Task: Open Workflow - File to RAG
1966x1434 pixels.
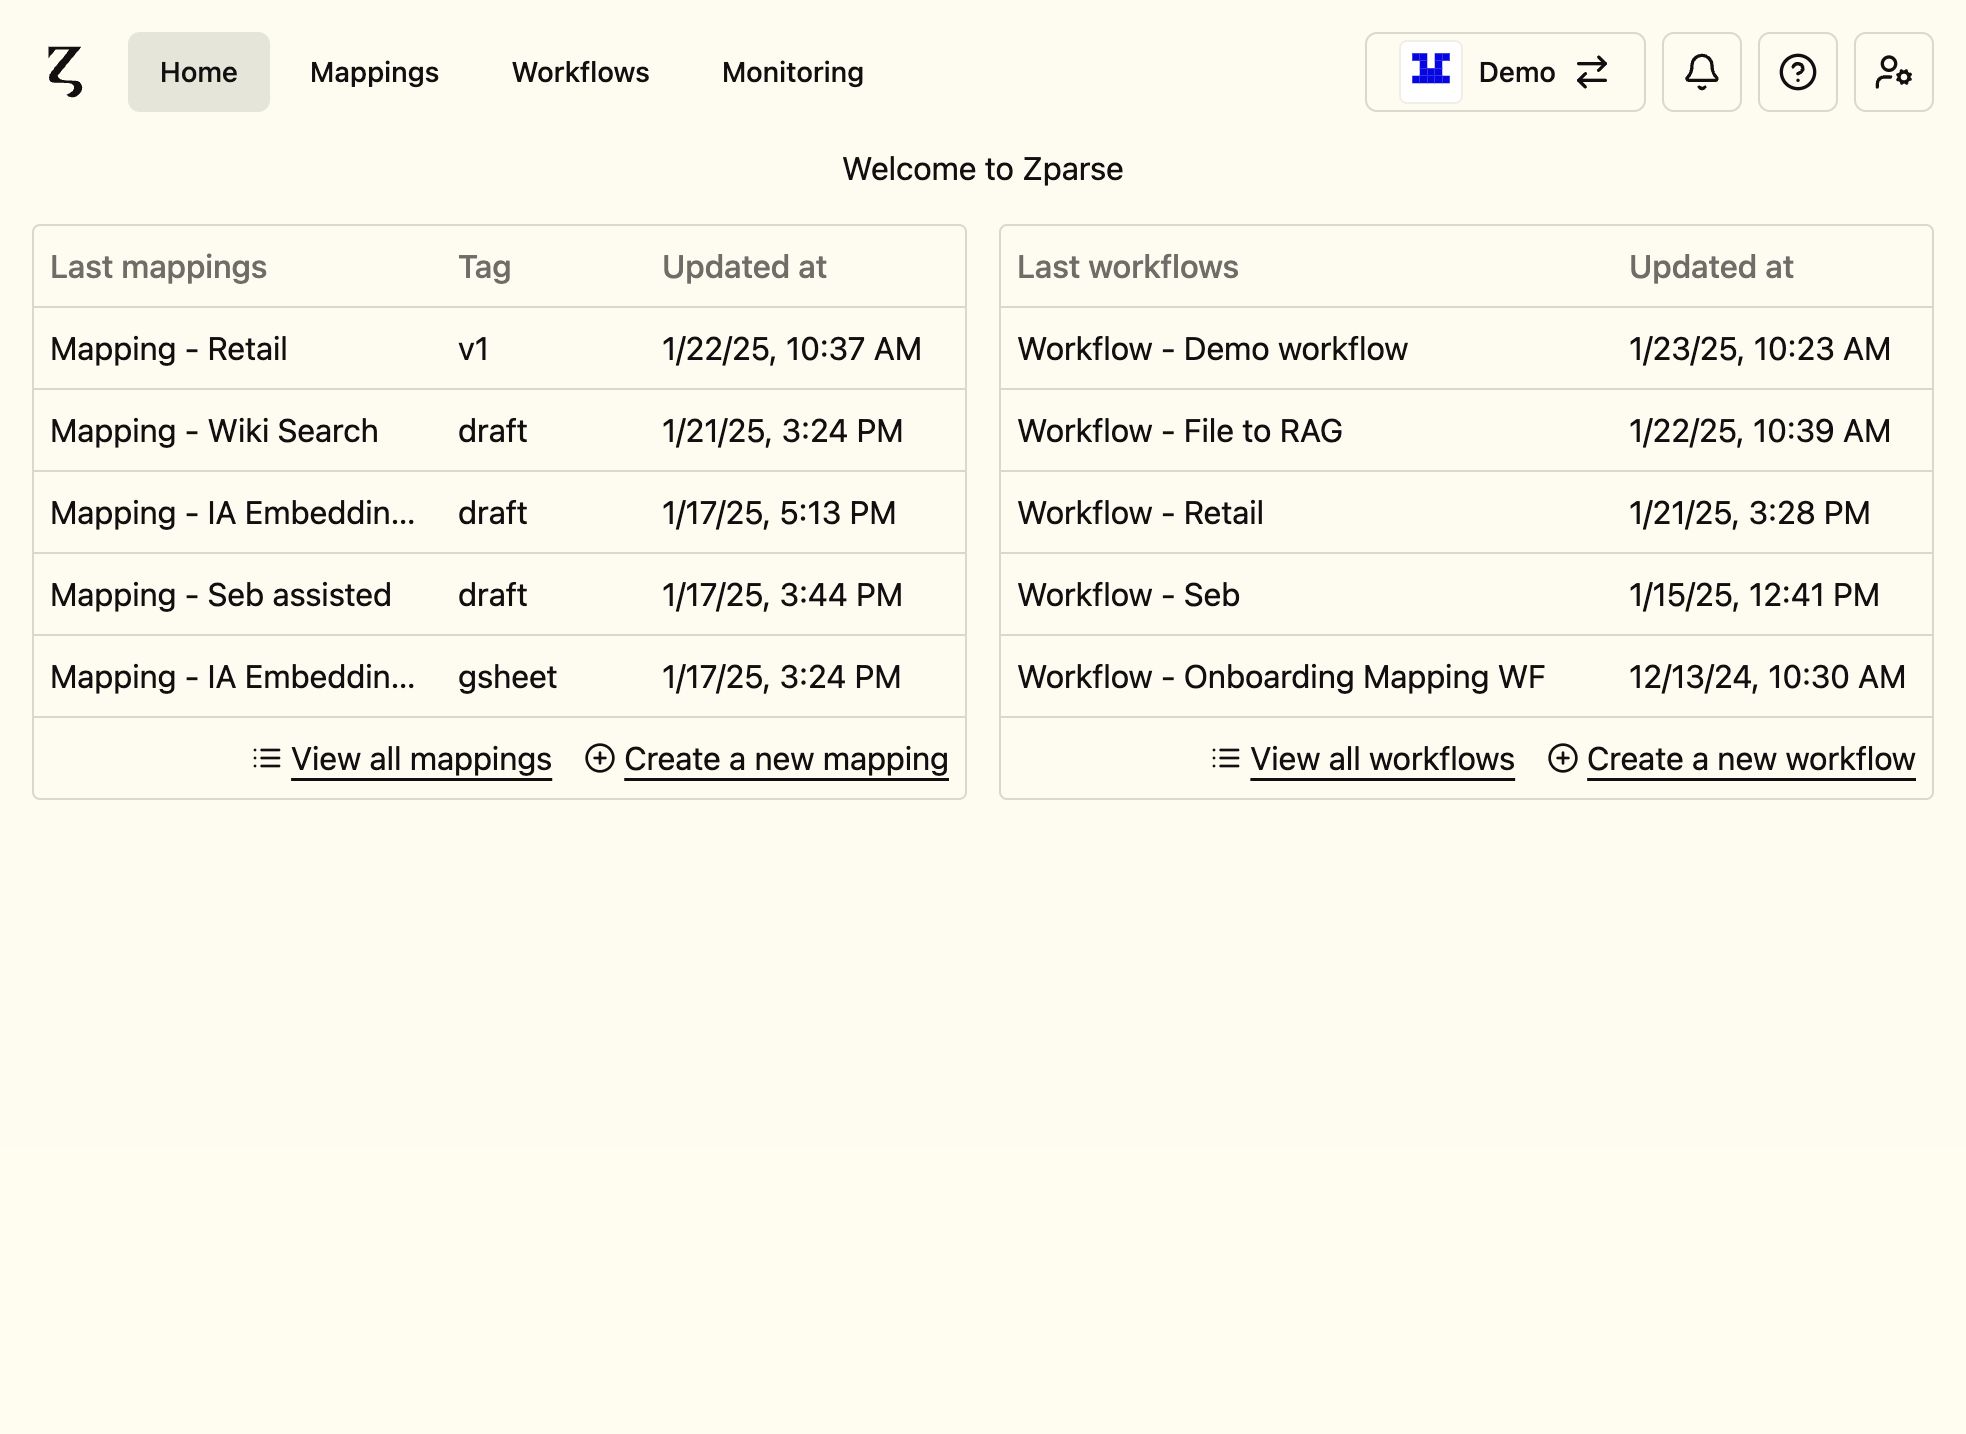Action: 1466,431
